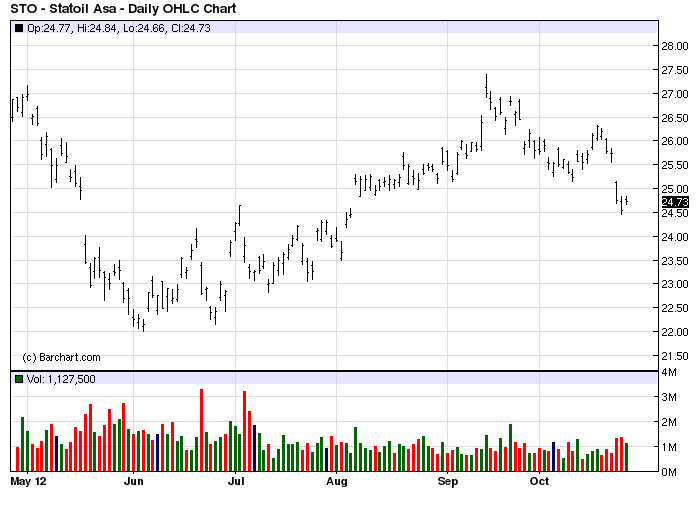
Task: Click the black OHLC legend square
Action: click(x=19, y=28)
